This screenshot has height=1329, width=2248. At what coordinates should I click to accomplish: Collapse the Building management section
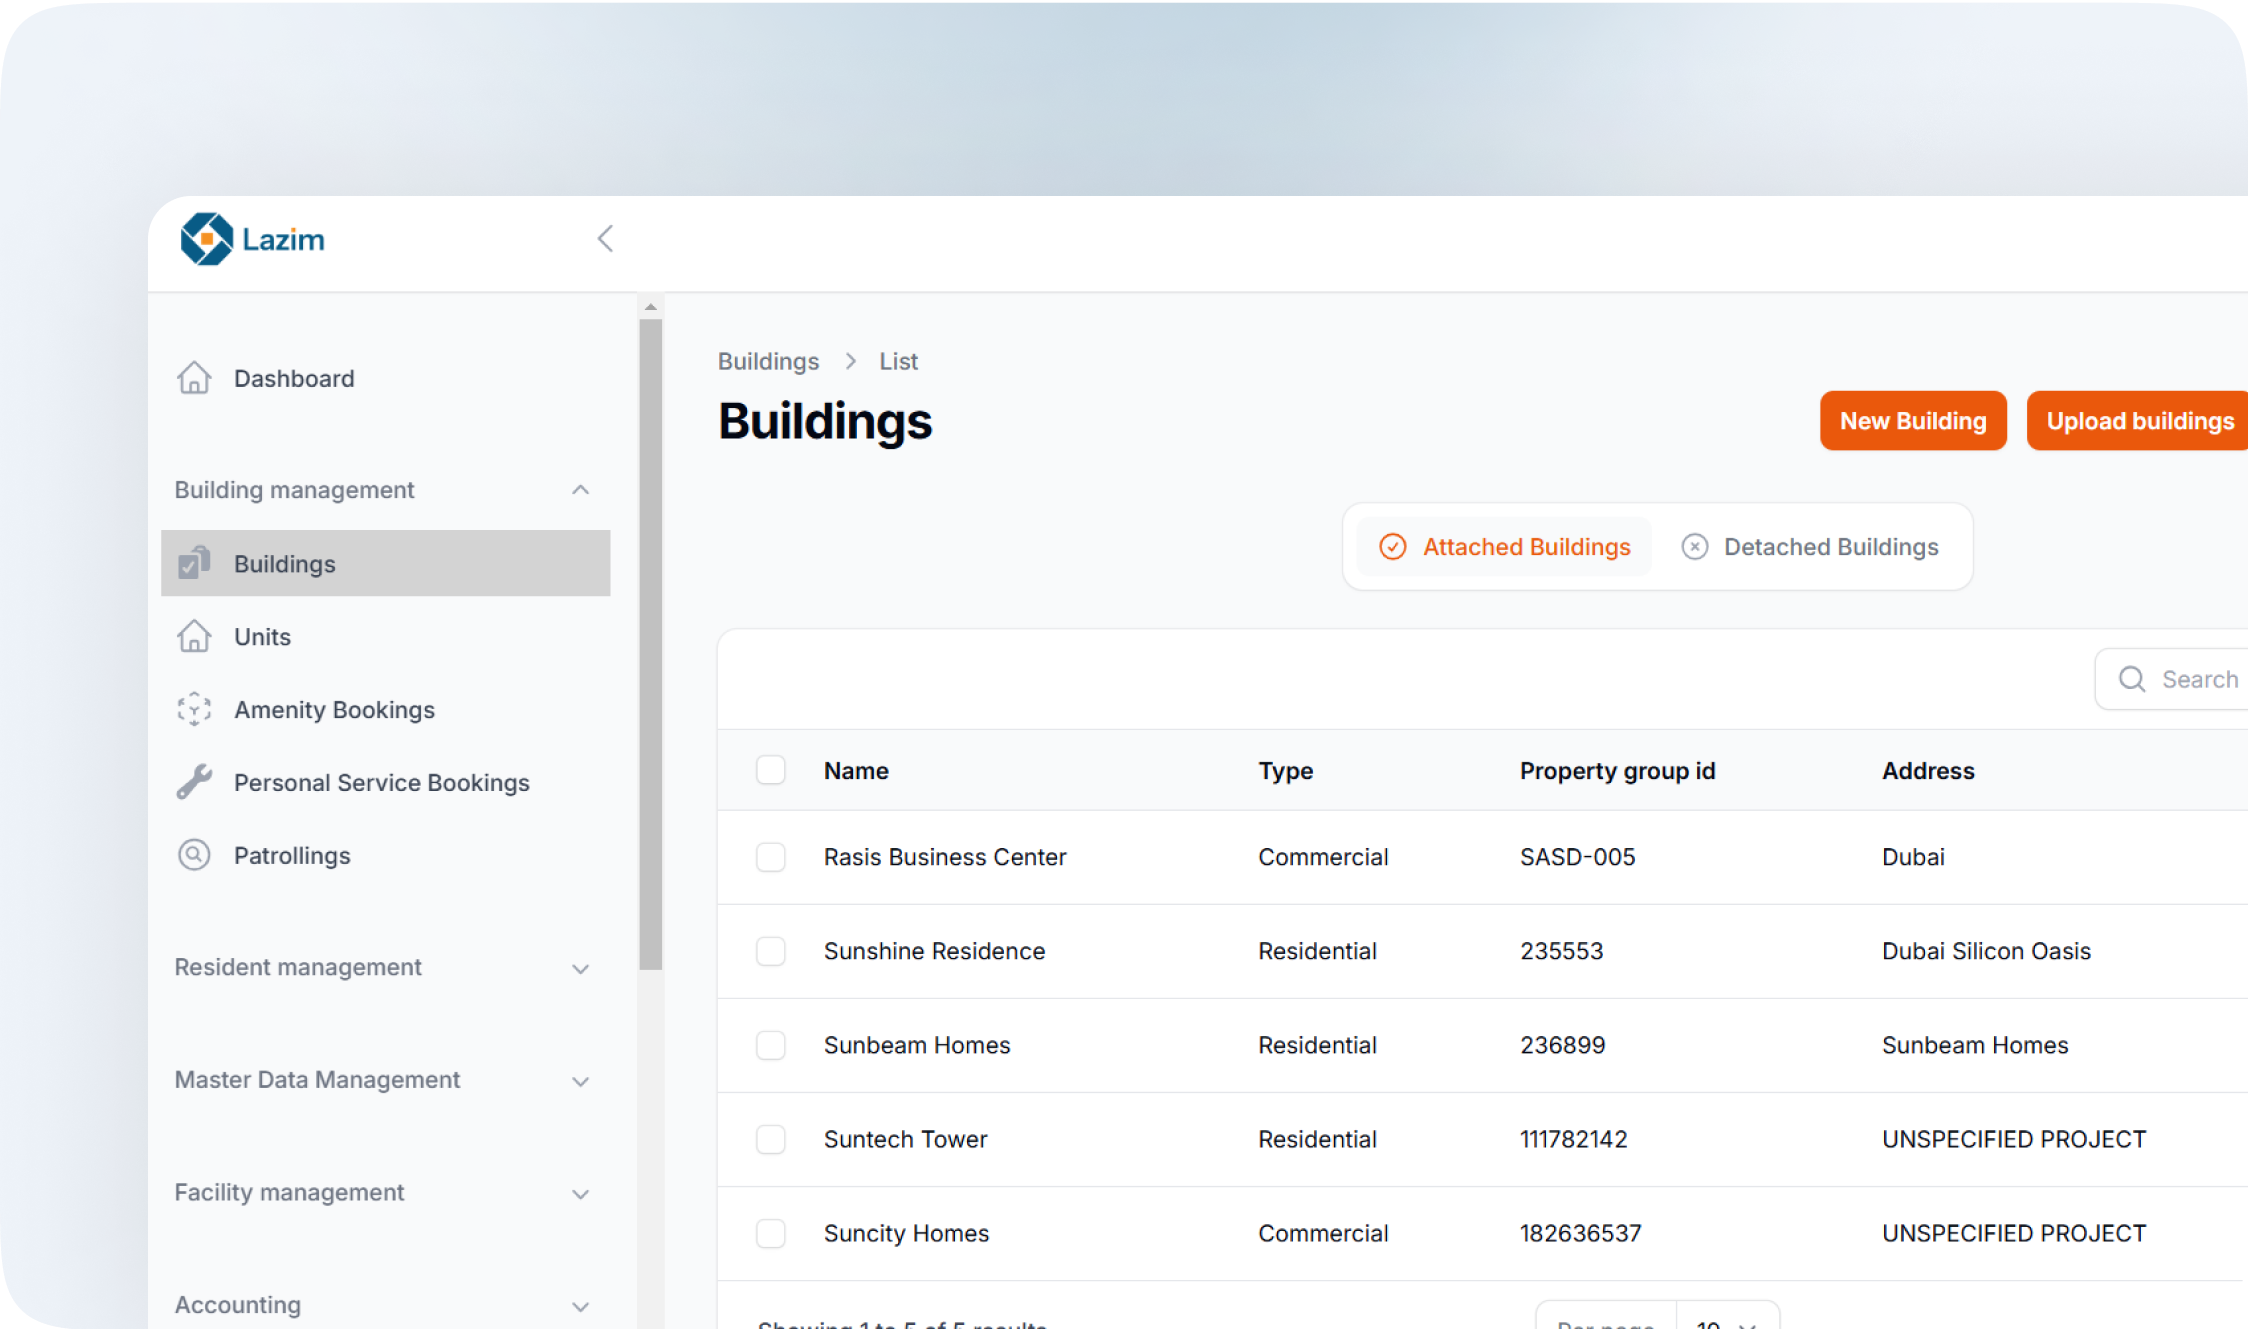pos(580,490)
